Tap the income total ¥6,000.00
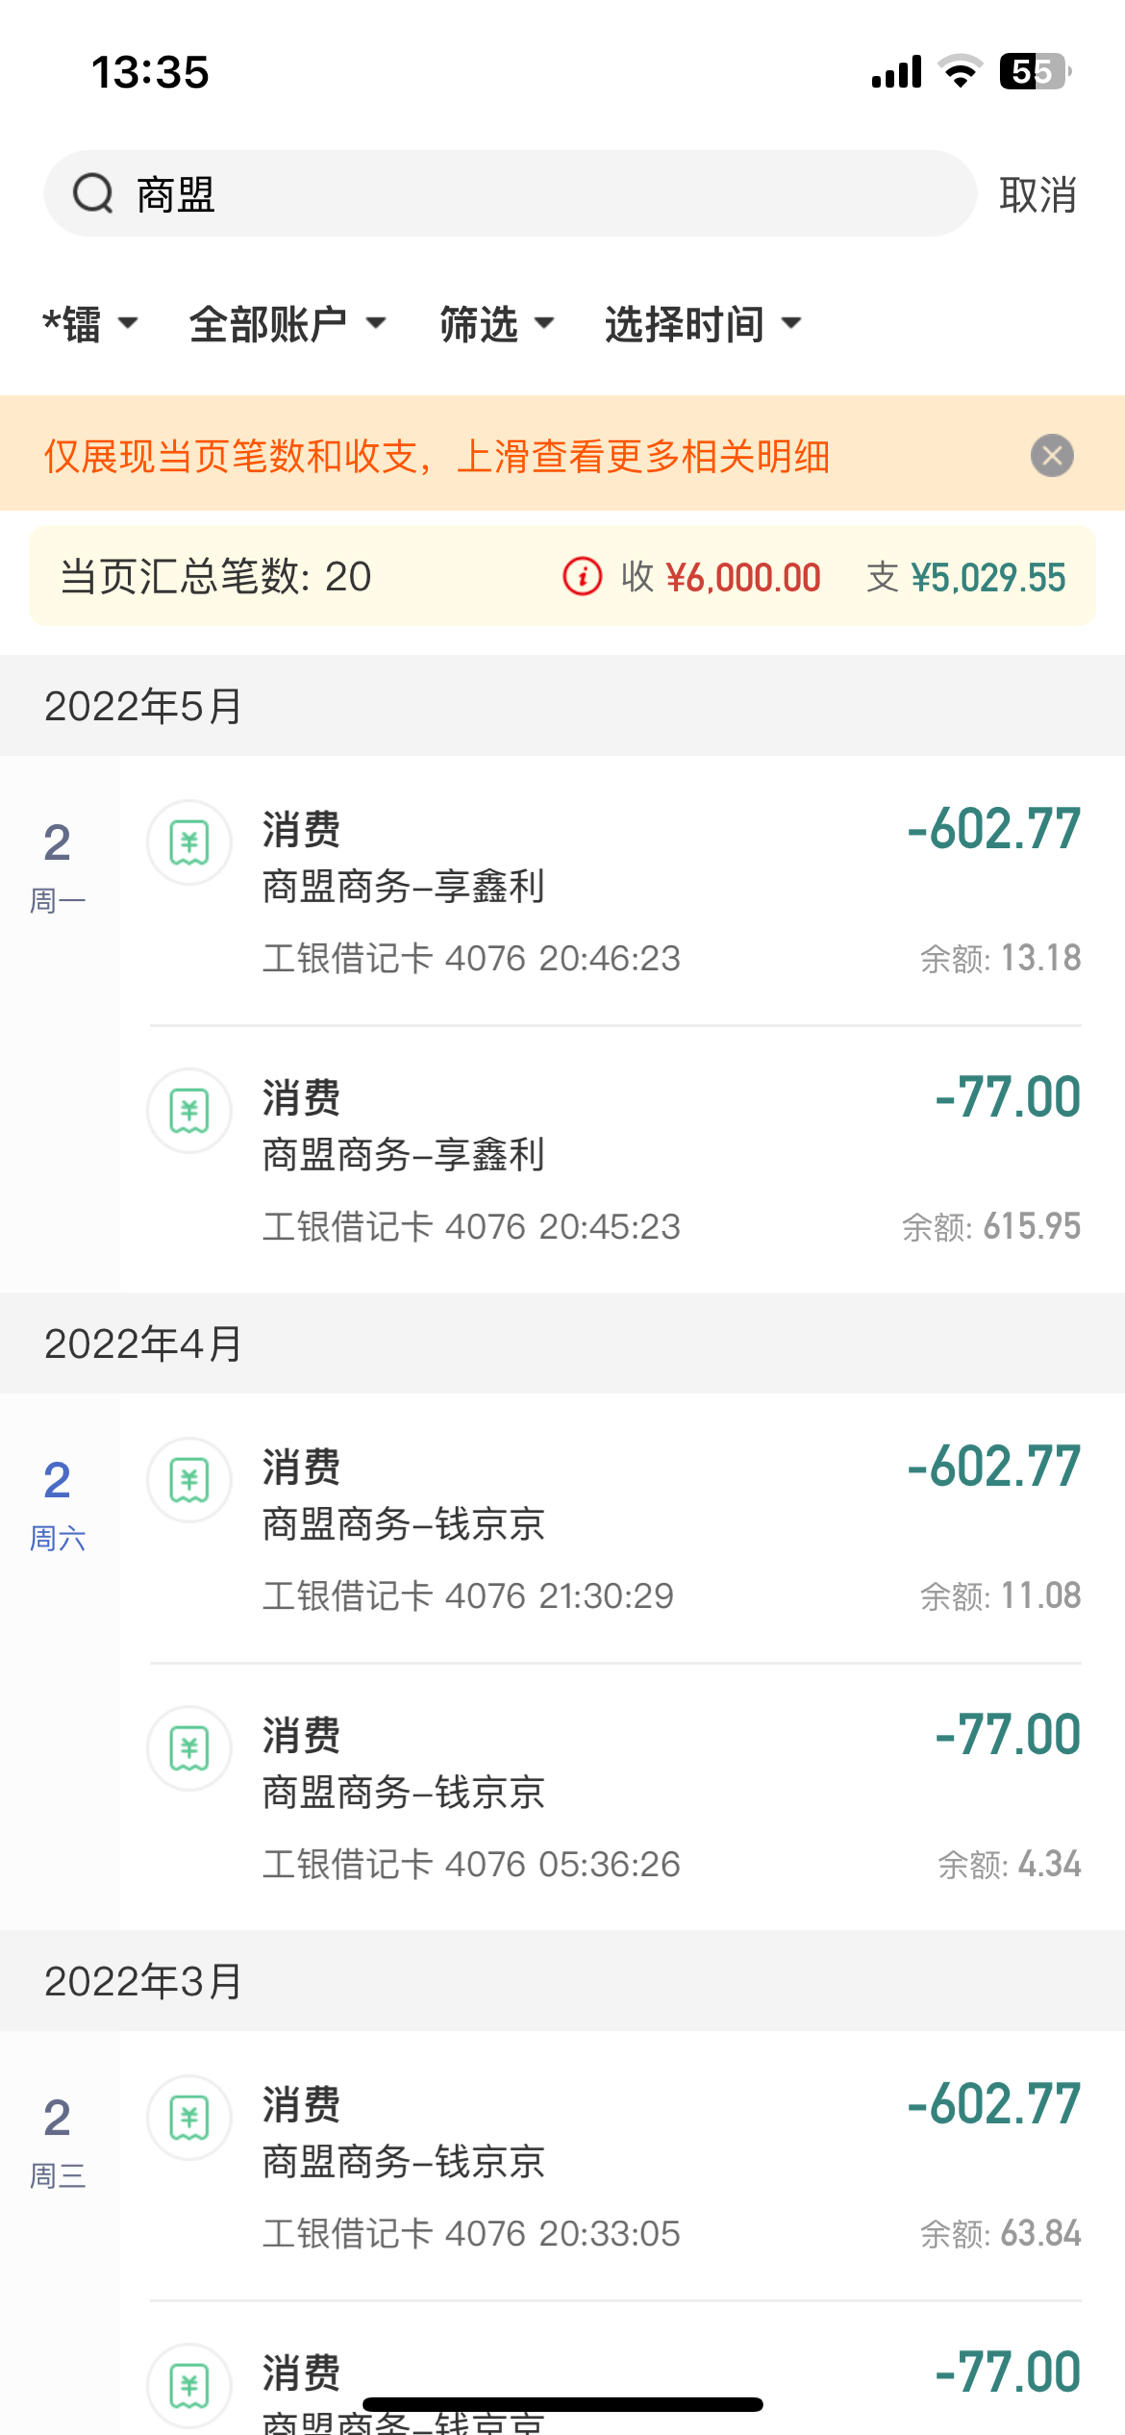1125x2435 pixels. pyautogui.click(x=743, y=577)
